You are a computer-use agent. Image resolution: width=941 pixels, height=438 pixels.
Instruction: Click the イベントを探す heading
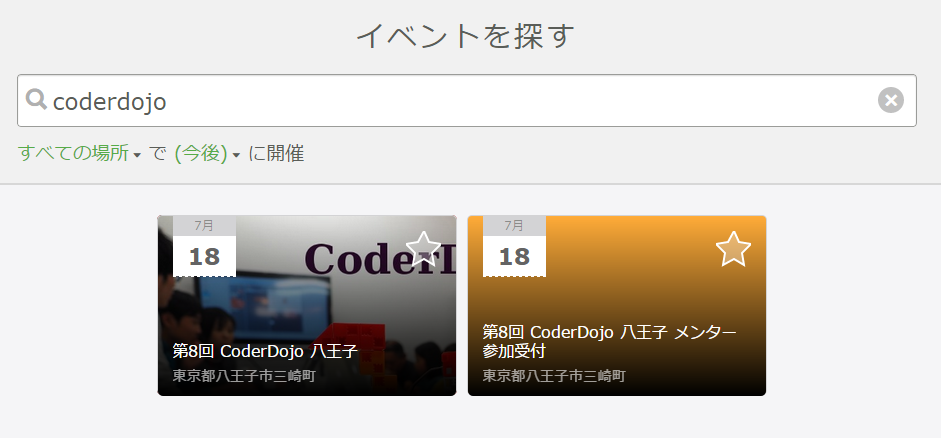point(466,35)
